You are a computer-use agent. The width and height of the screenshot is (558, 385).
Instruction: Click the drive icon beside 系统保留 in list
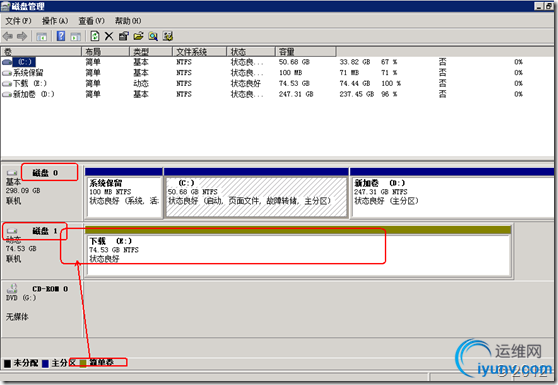pos(7,73)
